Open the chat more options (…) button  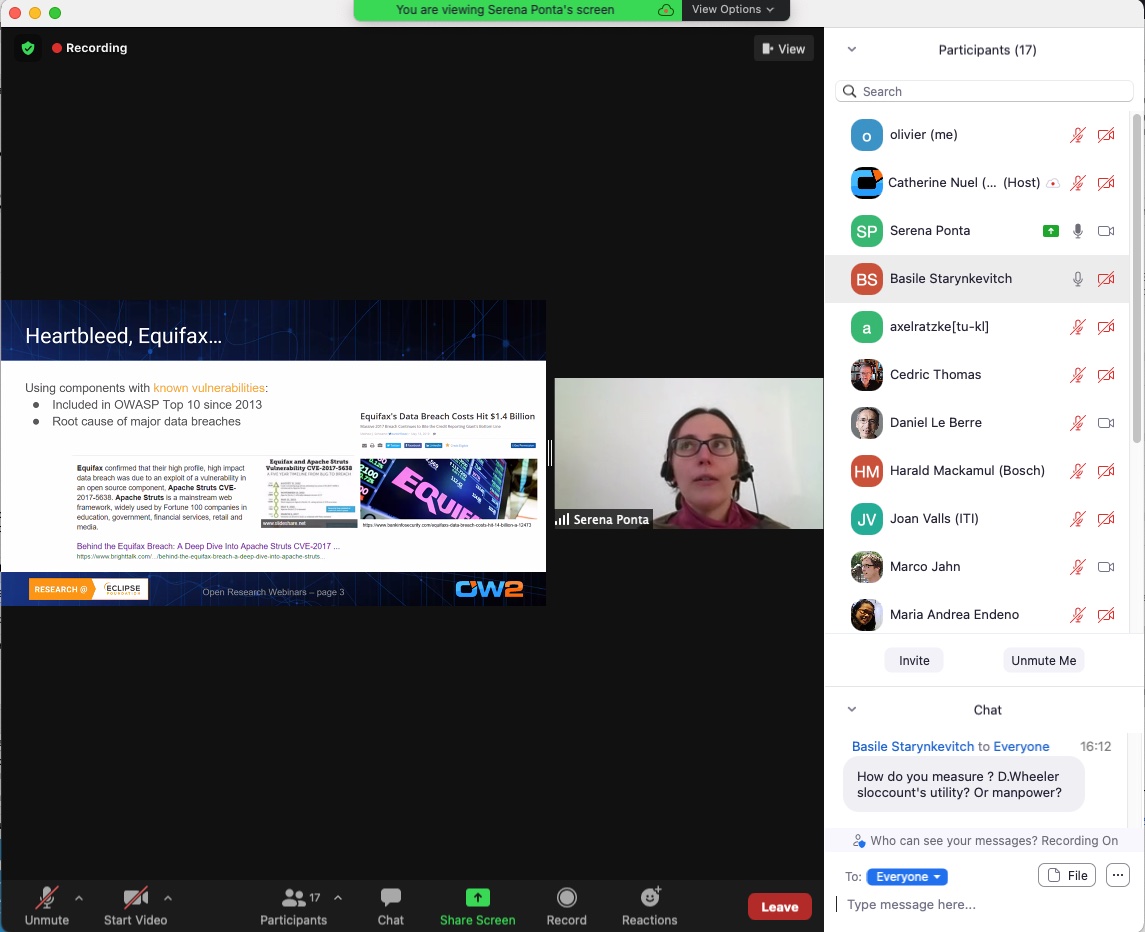[1117, 875]
